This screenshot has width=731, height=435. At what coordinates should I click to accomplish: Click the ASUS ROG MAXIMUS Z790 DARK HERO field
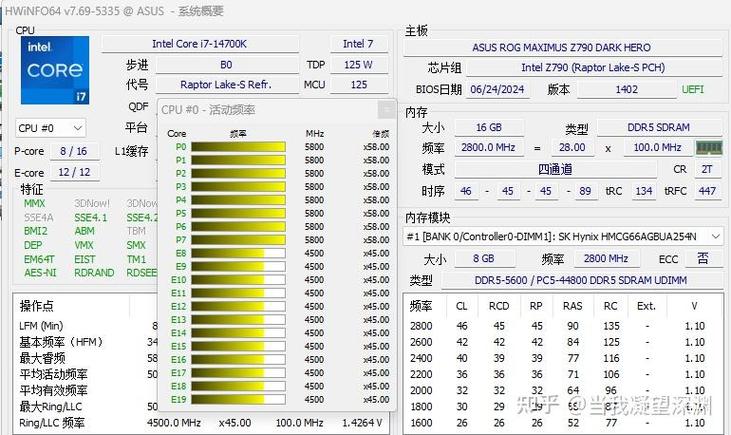(561, 48)
